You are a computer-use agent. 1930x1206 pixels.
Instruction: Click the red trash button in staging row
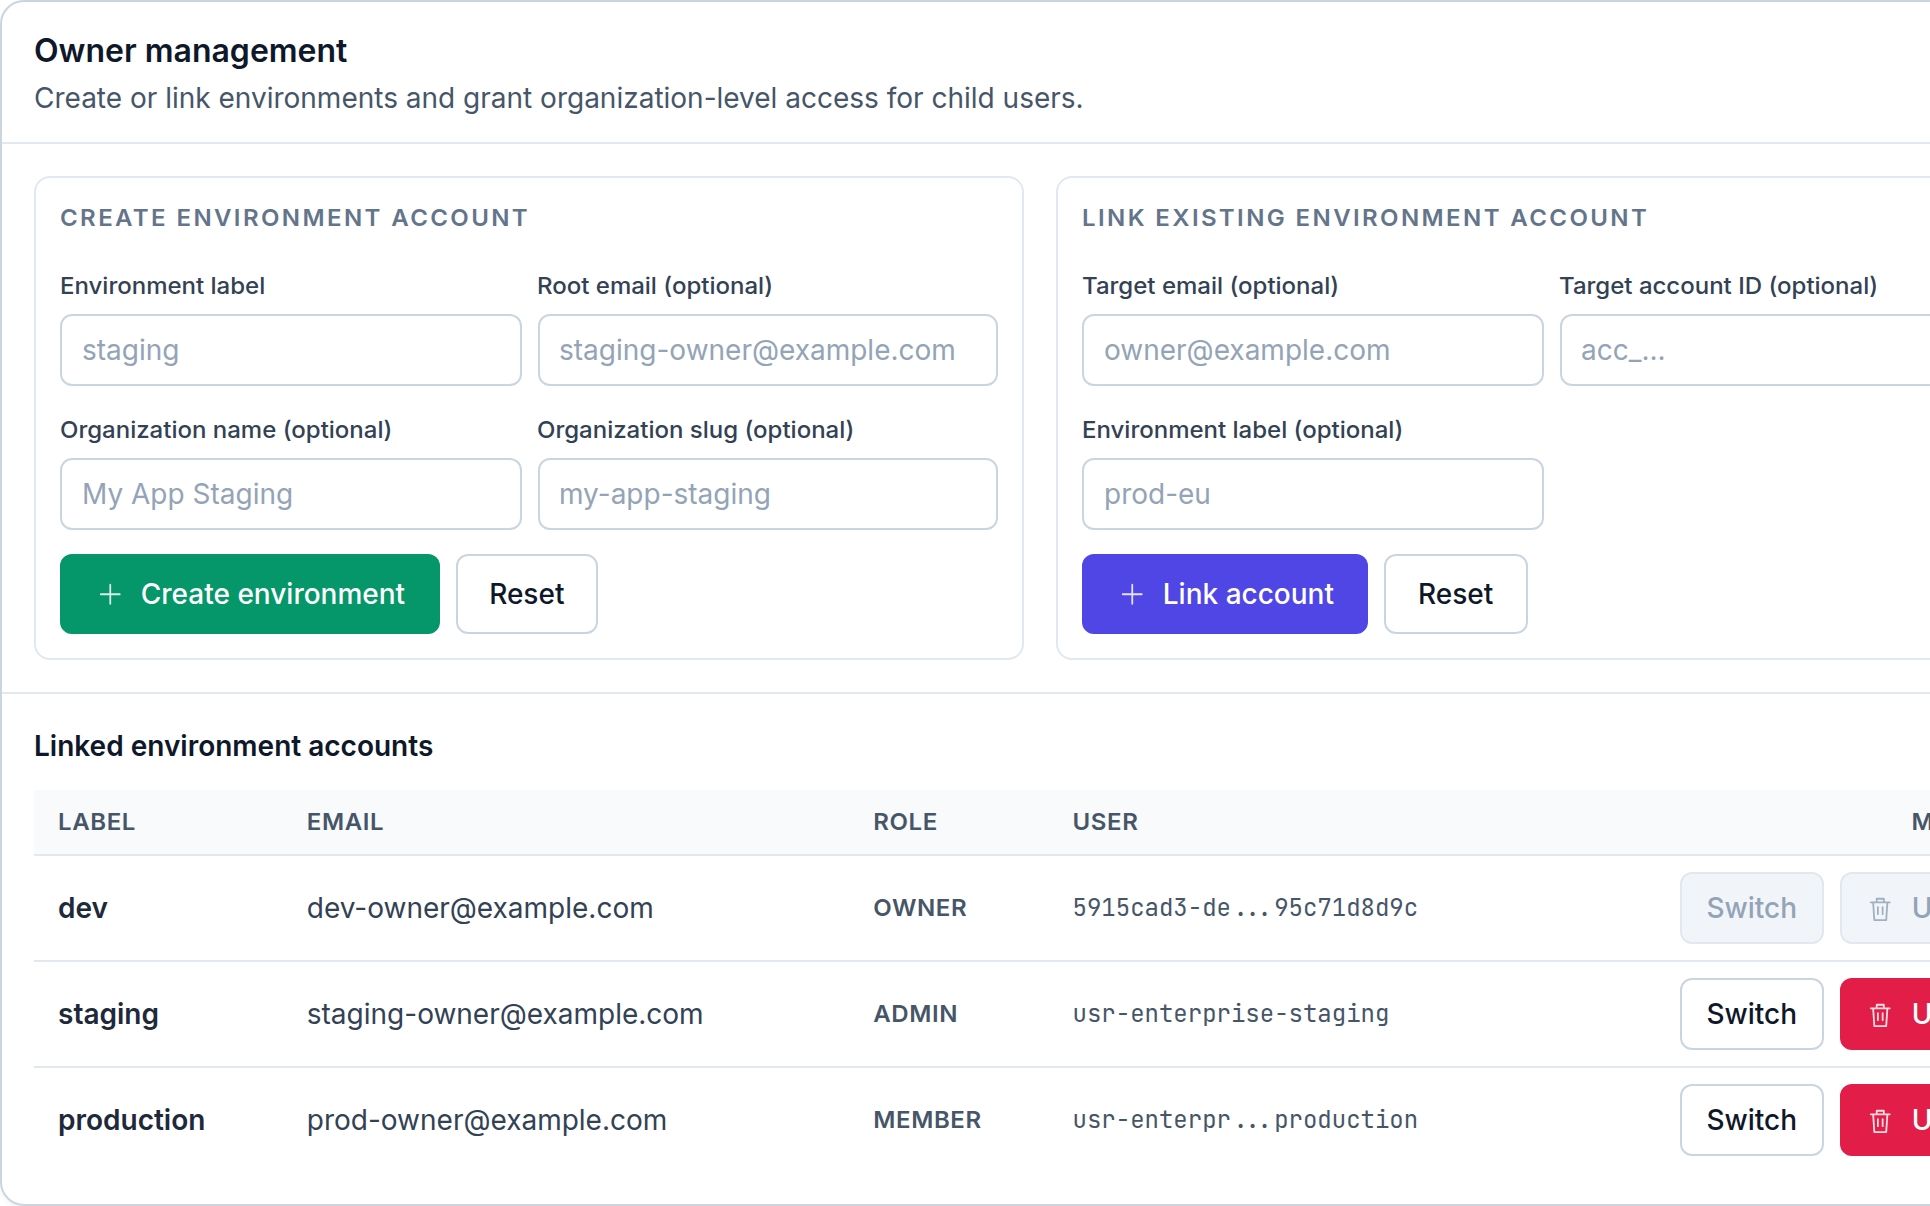[1885, 1014]
